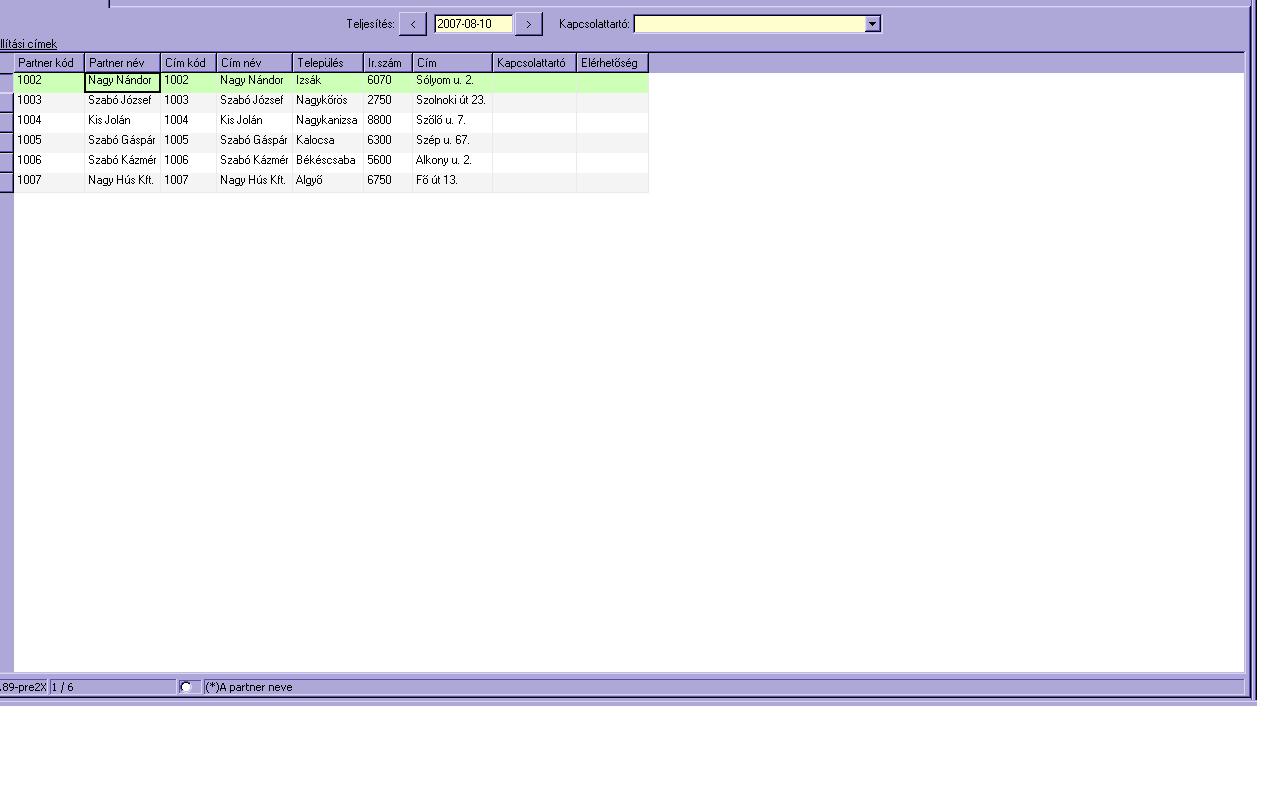Click the previous date arrow beside Teljesítés
This screenshot has height=800, width=1280.
click(412, 24)
